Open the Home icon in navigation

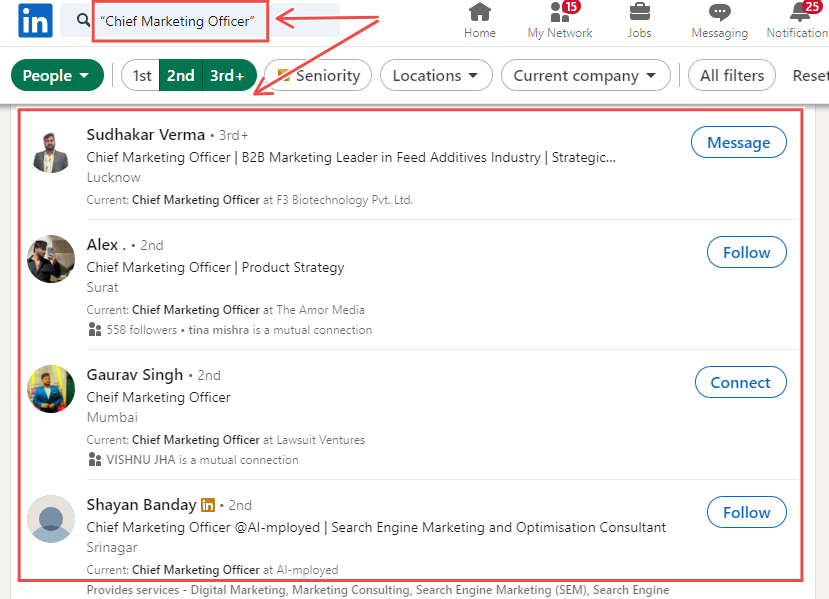(480, 12)
